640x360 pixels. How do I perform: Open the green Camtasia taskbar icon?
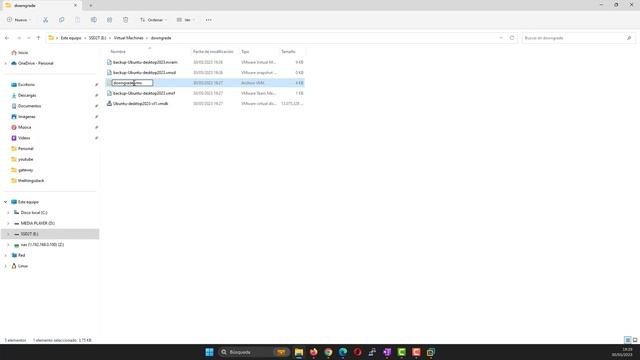click(x=402, y=352)
